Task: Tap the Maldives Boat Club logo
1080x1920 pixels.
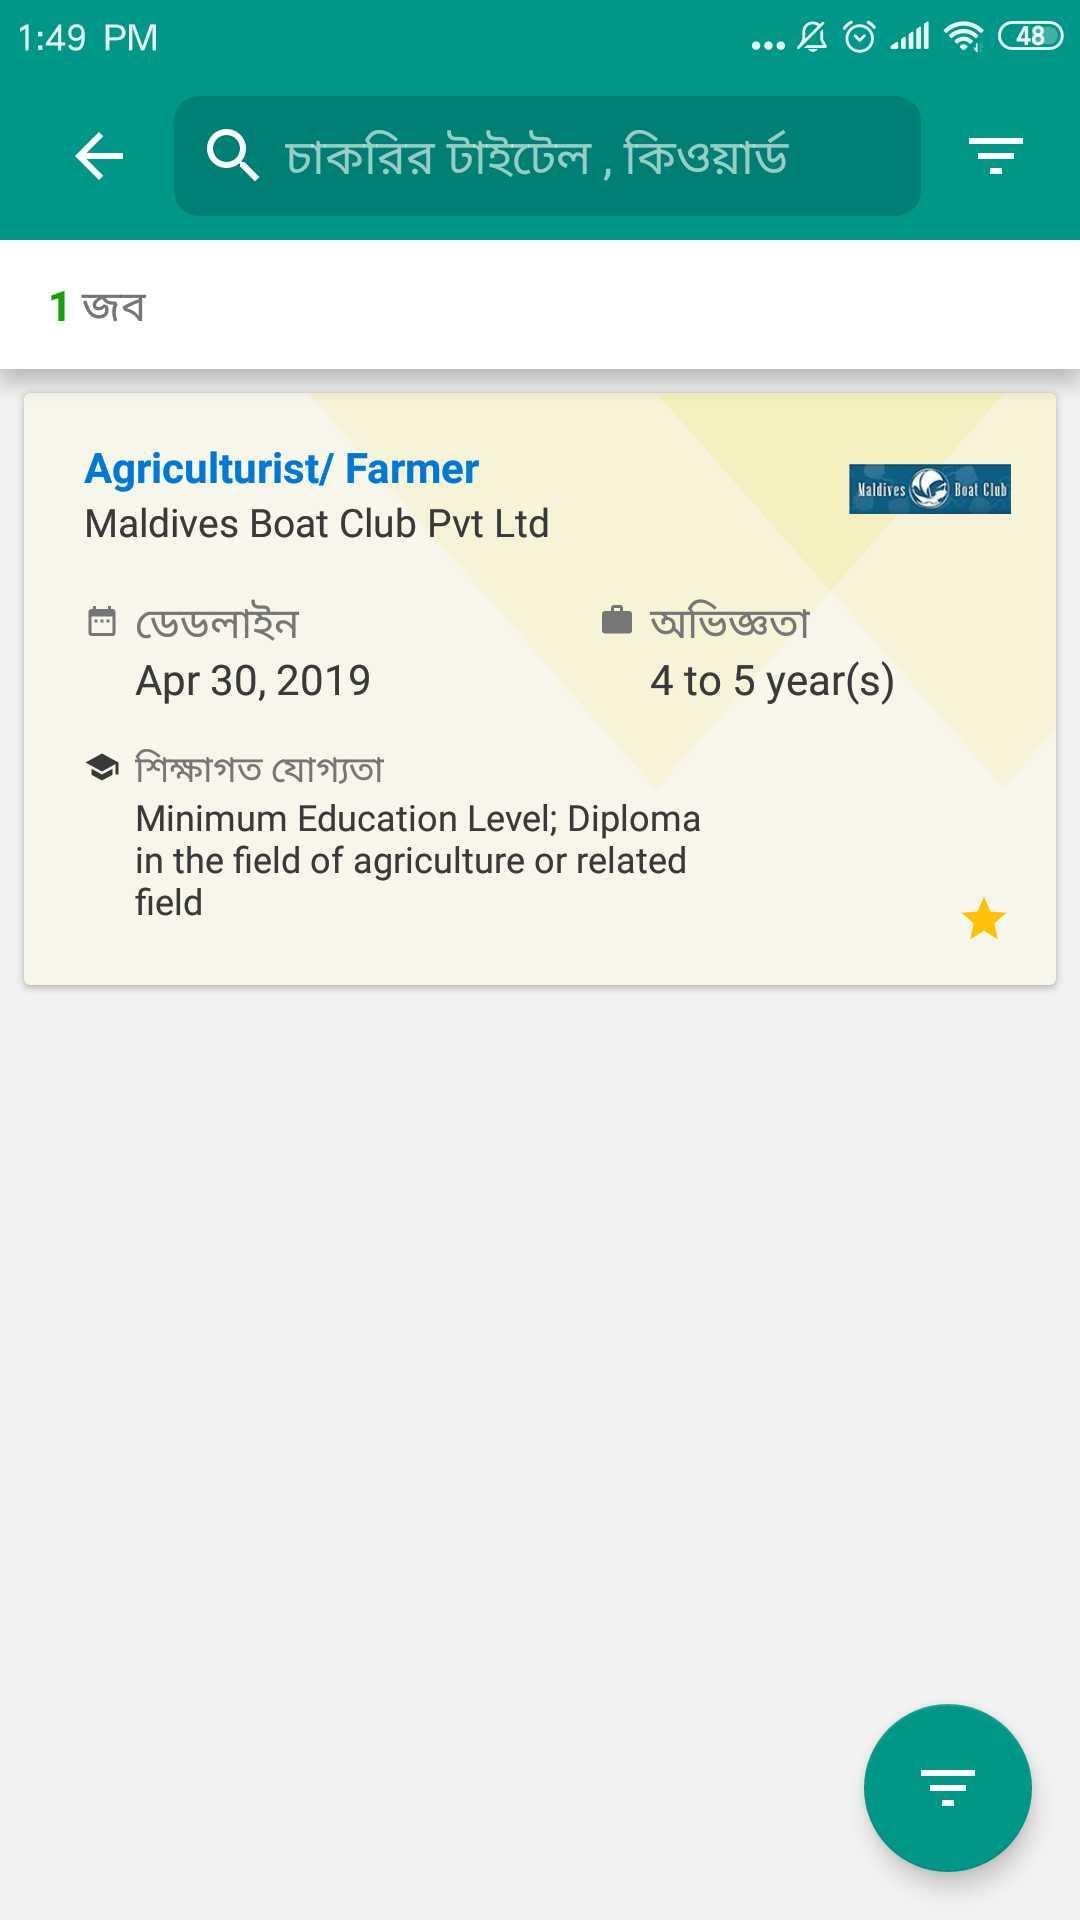Action: [x=930, y=489]
